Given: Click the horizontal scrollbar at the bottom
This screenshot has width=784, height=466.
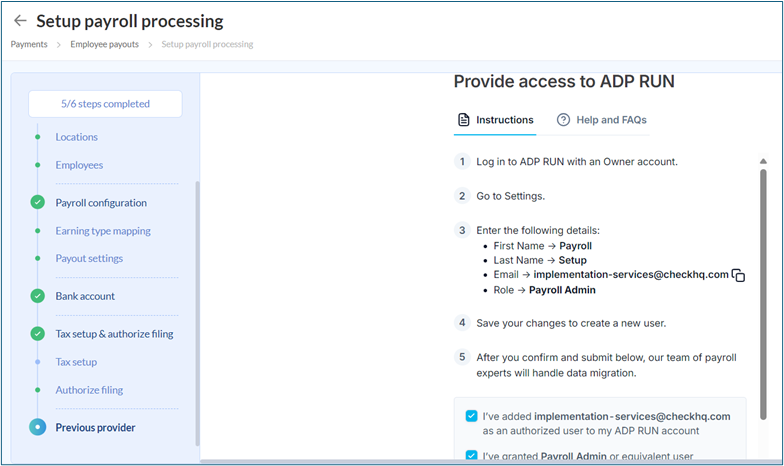Looking at the screenshot, I should click(490, 462).
